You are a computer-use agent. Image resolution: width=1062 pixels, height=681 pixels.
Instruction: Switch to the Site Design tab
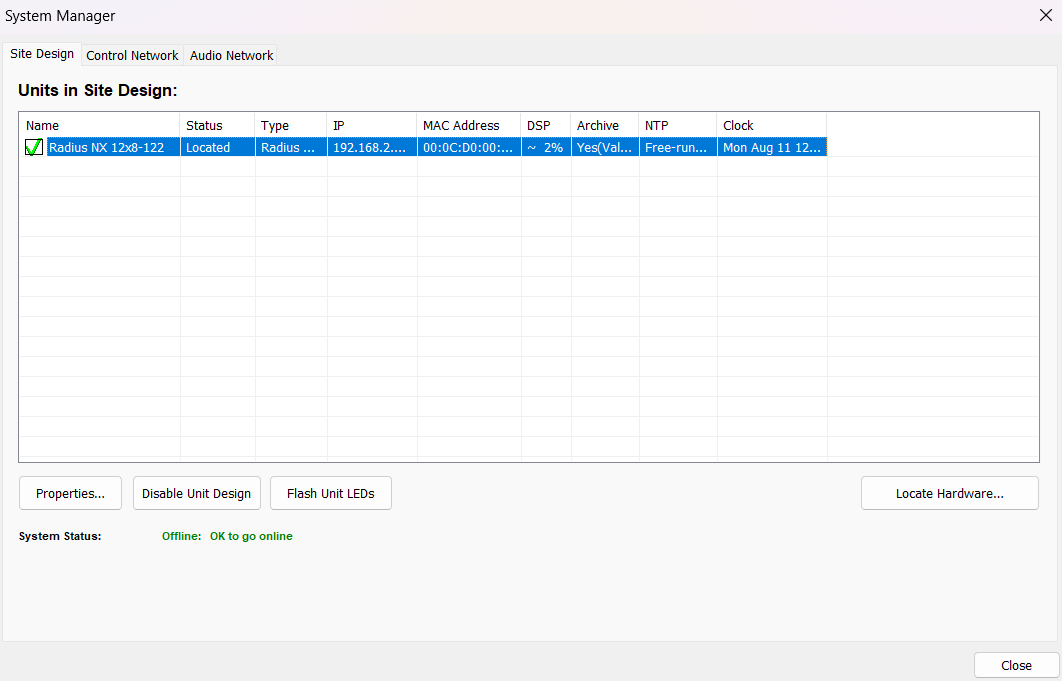pyautogui.click(x=42, y=54)
